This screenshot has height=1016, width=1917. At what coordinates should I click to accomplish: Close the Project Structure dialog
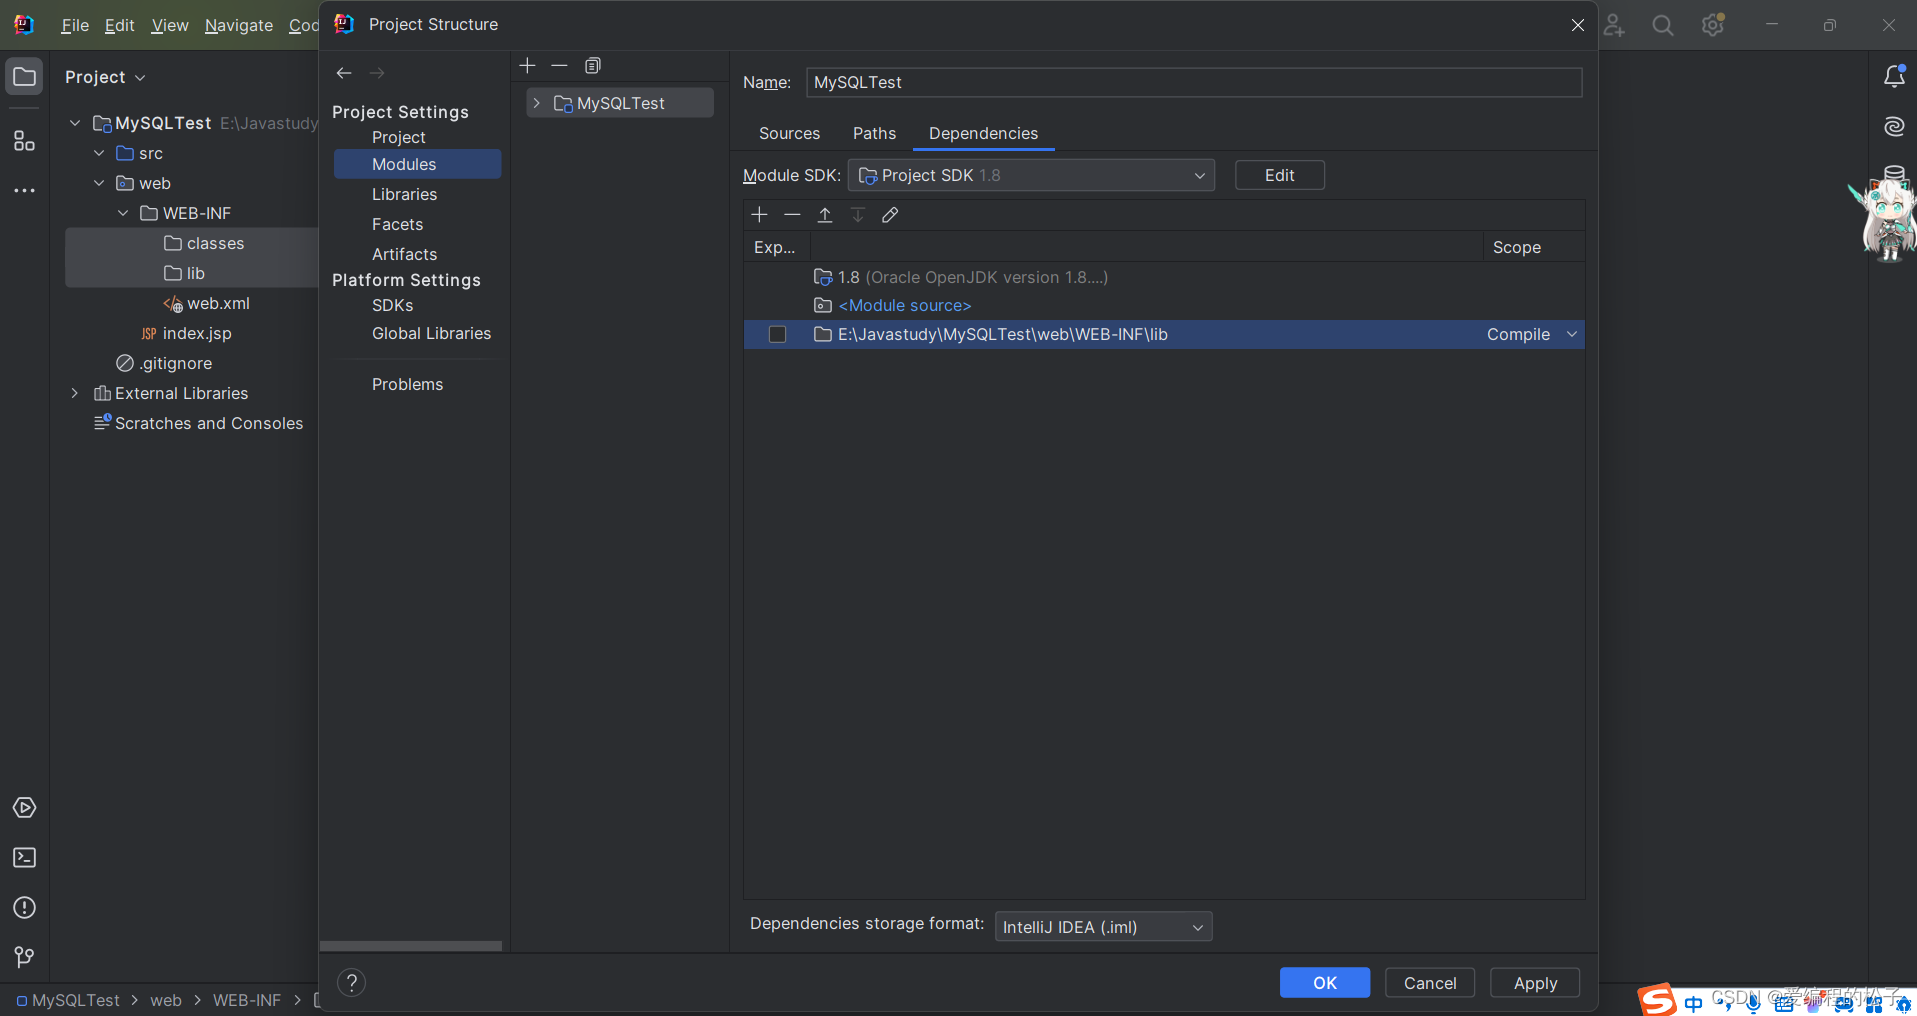1578,25
